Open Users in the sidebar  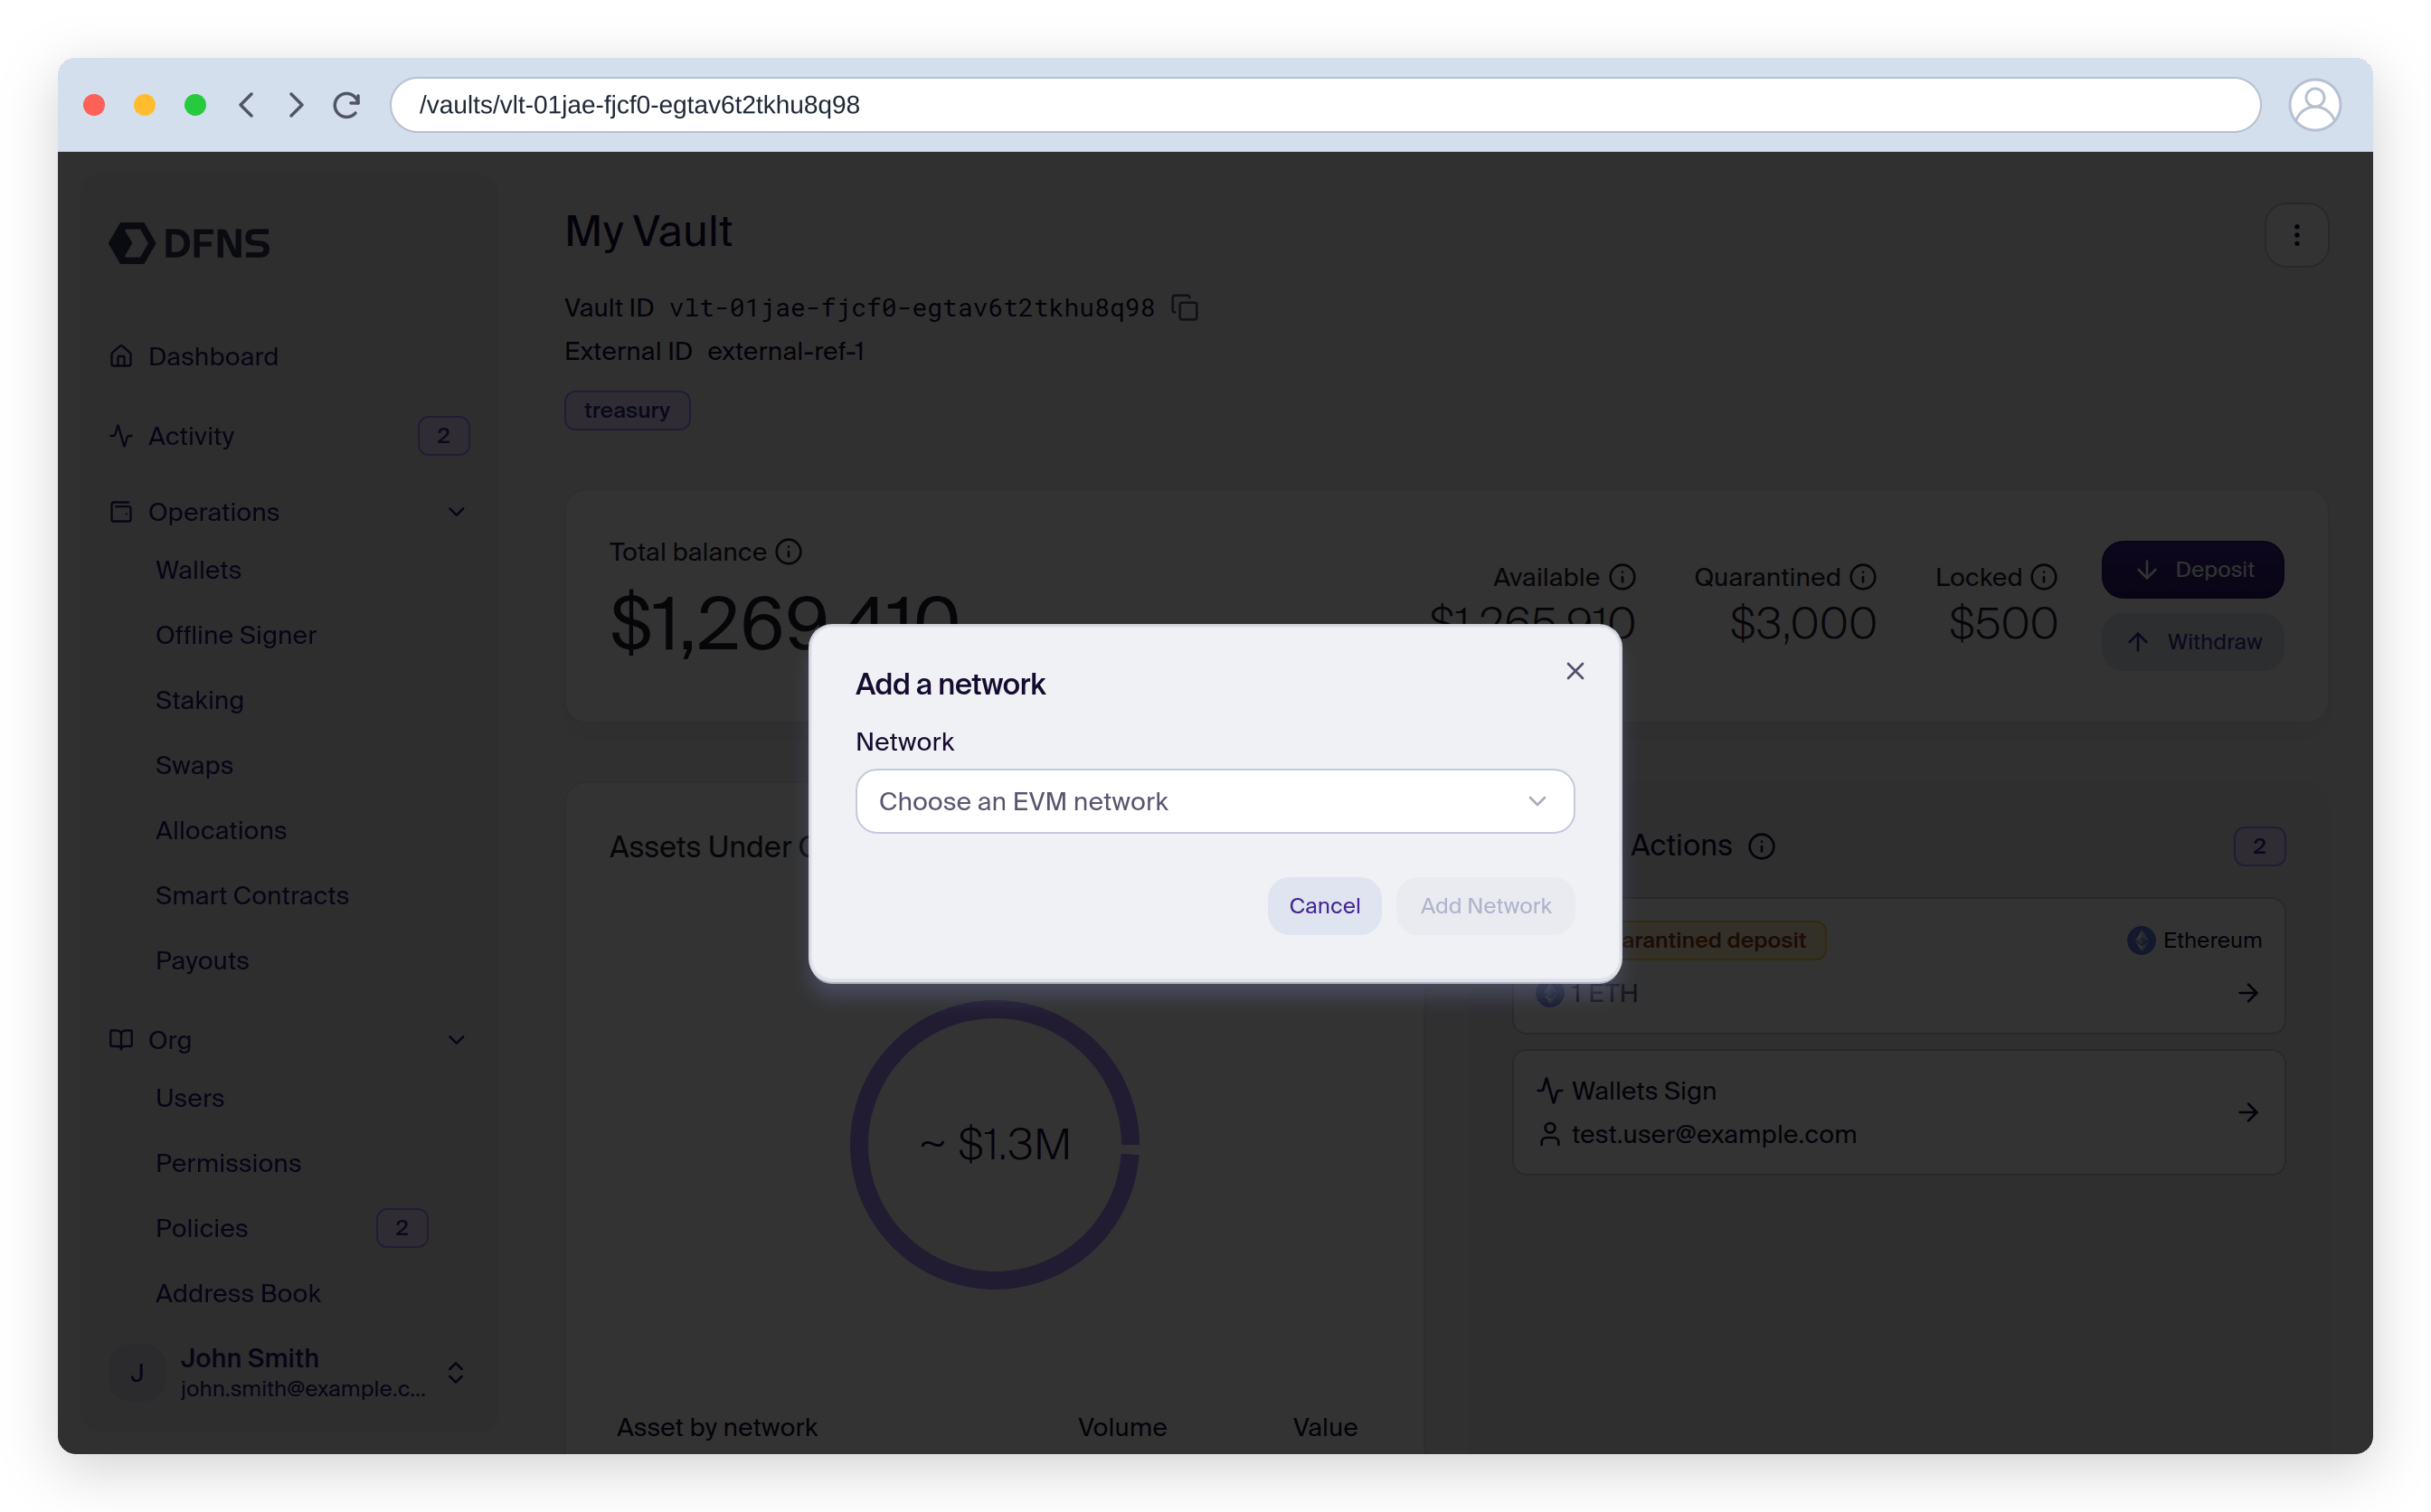coord(189,1098)
